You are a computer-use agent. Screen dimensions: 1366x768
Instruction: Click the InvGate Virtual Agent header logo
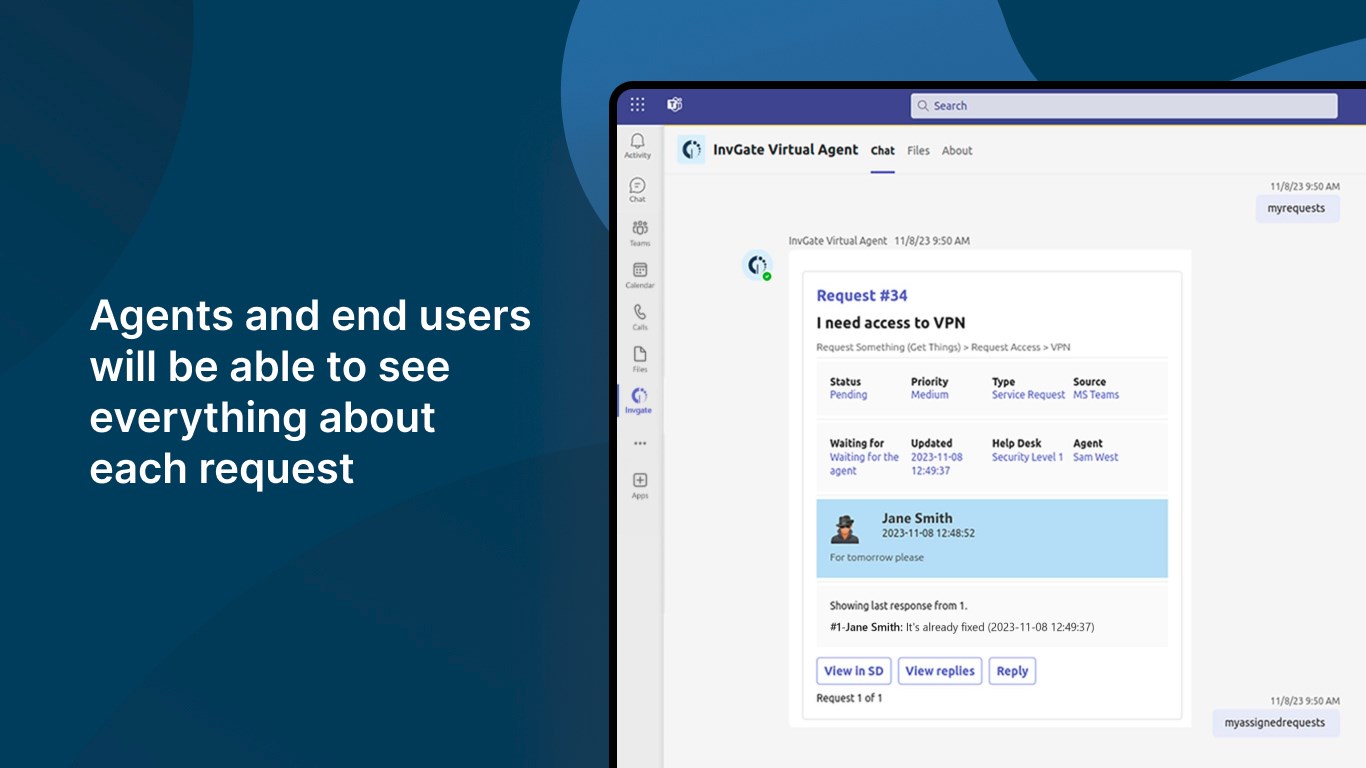pos(691,150)
